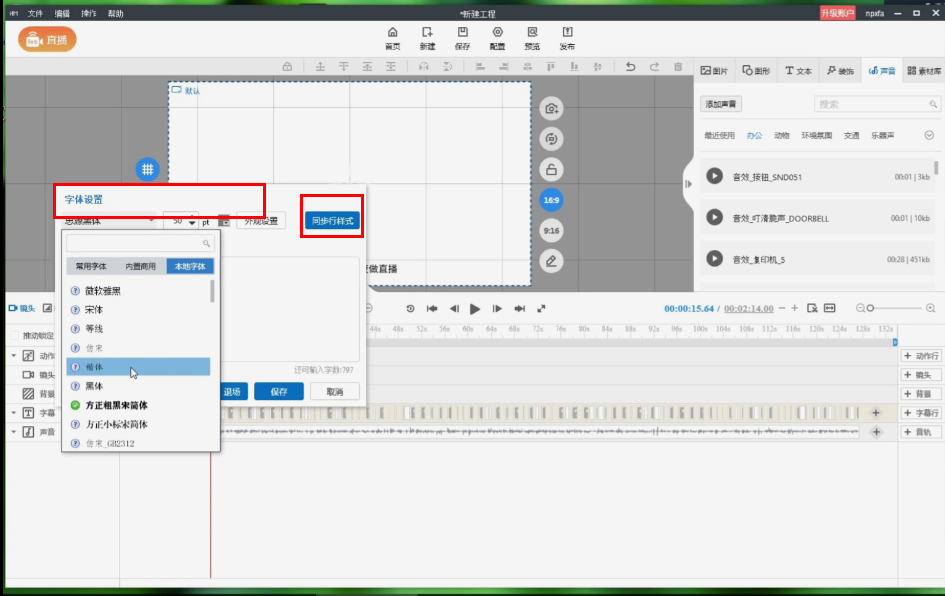Screen dimensions: 945x596
Task: Click the canvas lock icon beside the stage
Action: [x=551, y=169]
